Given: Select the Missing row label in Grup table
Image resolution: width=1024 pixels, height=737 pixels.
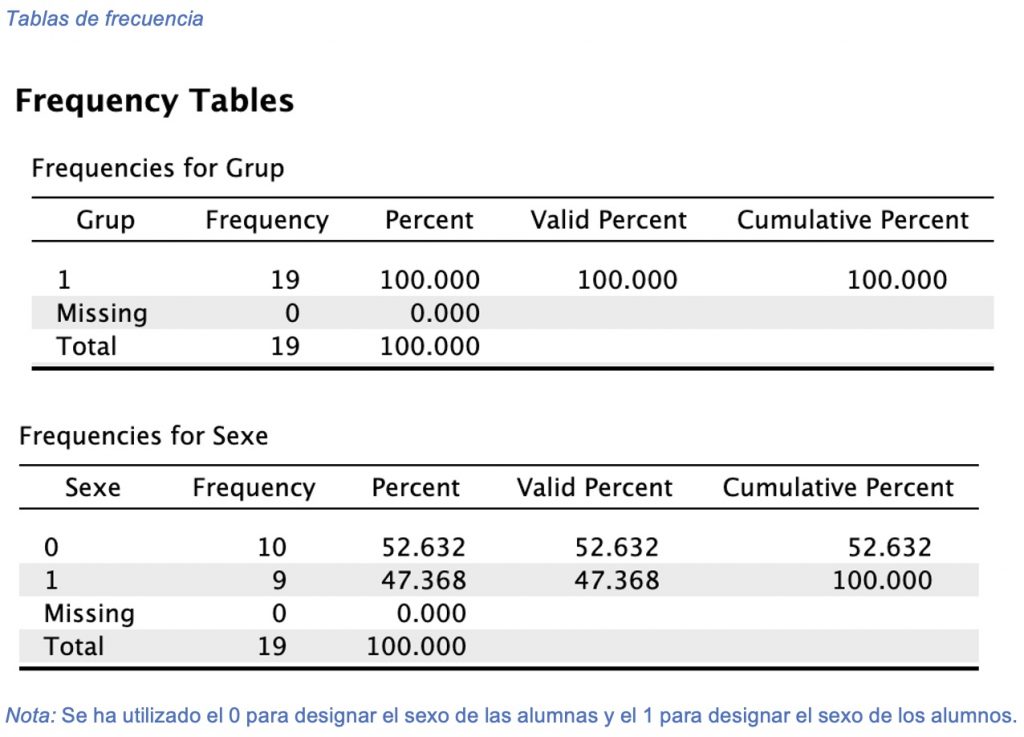Looking at the screenshot, I should [101, 314].
